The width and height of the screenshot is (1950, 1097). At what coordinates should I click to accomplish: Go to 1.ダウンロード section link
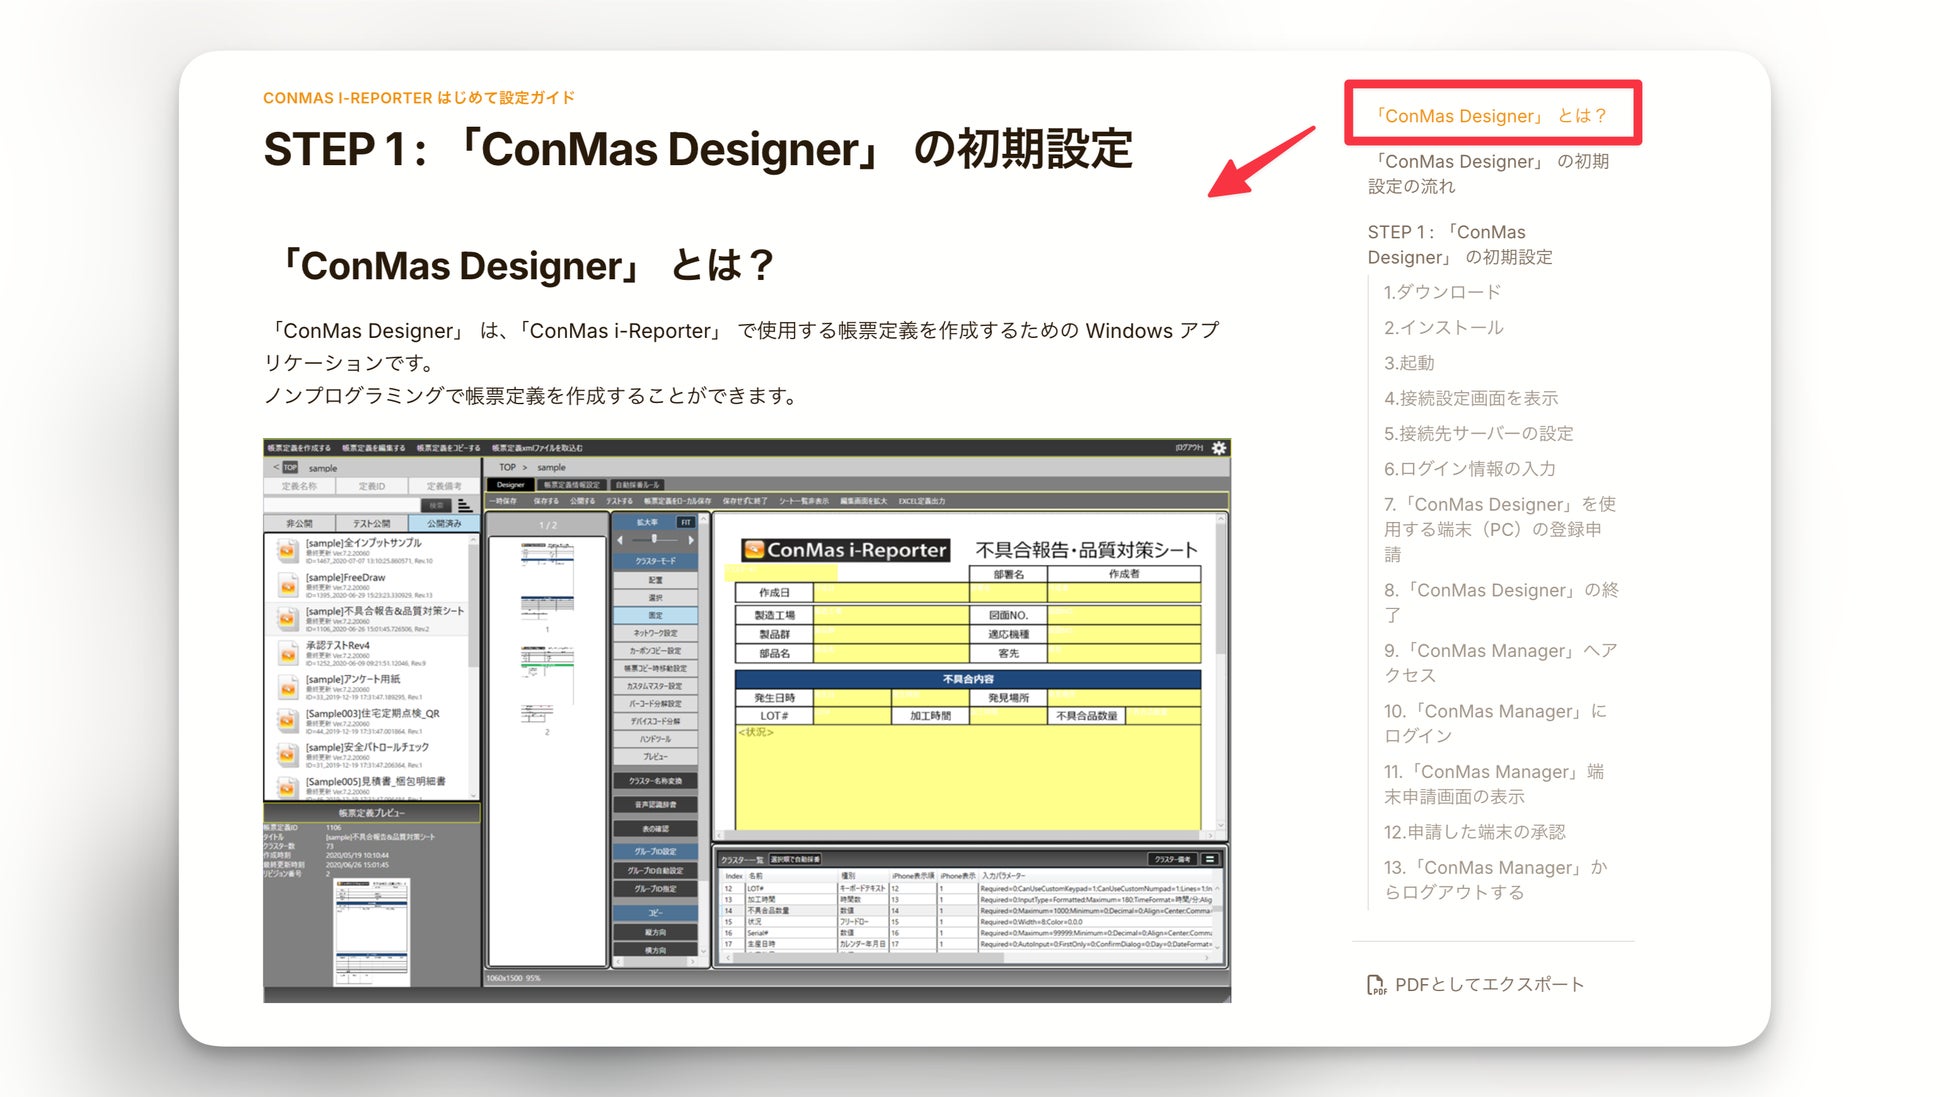(1441, 292)
